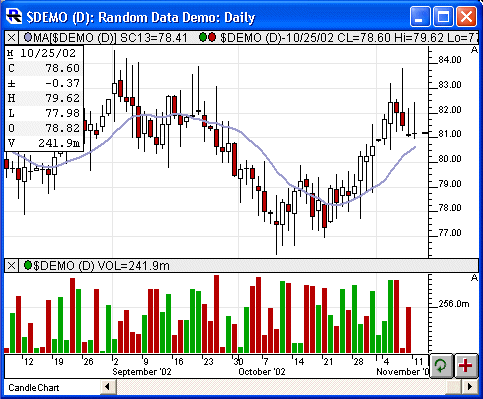Click the low value 77.98
483x399 pixels.
click(63, 113)
